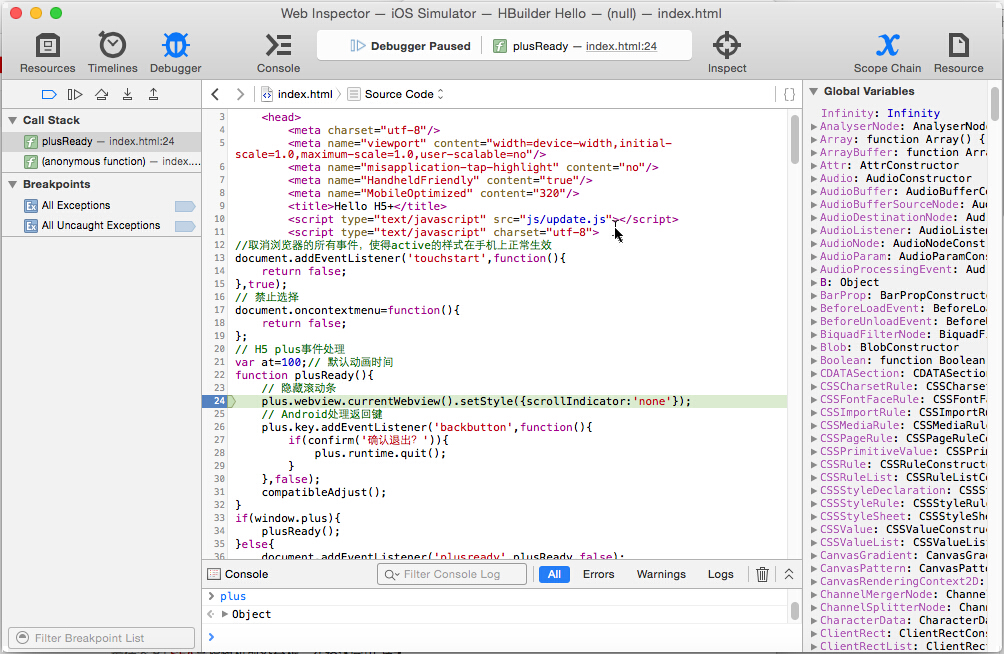Screen dimensions: 1004x654
Task: Expand the Array global variable
Action: tap(814, 140)
